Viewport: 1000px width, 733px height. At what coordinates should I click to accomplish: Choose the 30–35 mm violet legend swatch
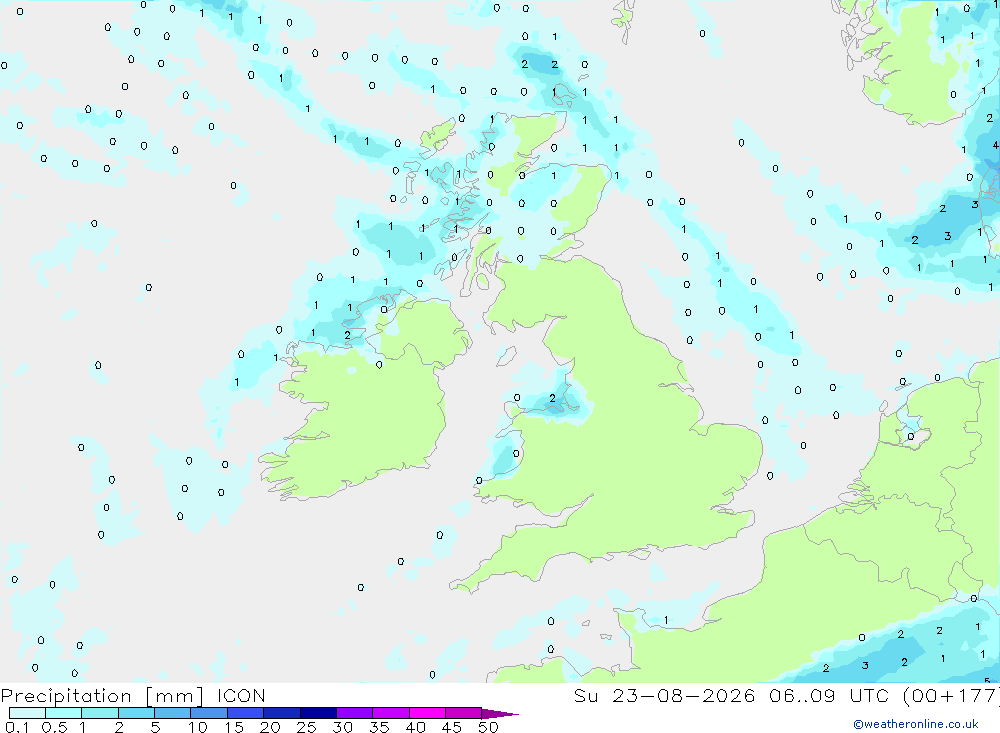[x=355, y=713]
